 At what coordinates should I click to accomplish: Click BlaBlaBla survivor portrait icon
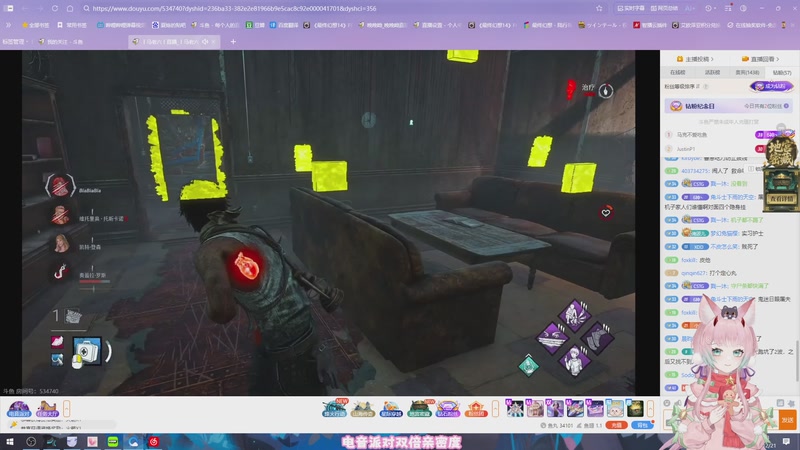point(60,186)
